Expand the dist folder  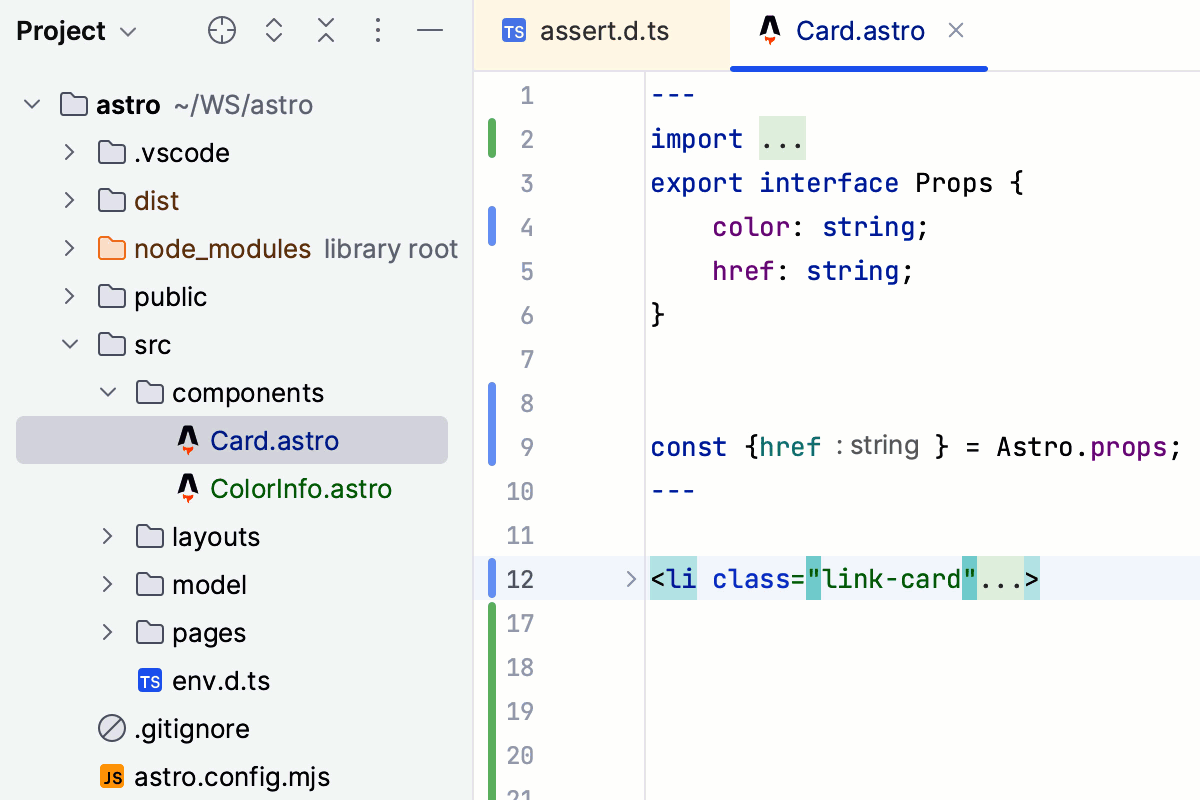click(68, 200)
